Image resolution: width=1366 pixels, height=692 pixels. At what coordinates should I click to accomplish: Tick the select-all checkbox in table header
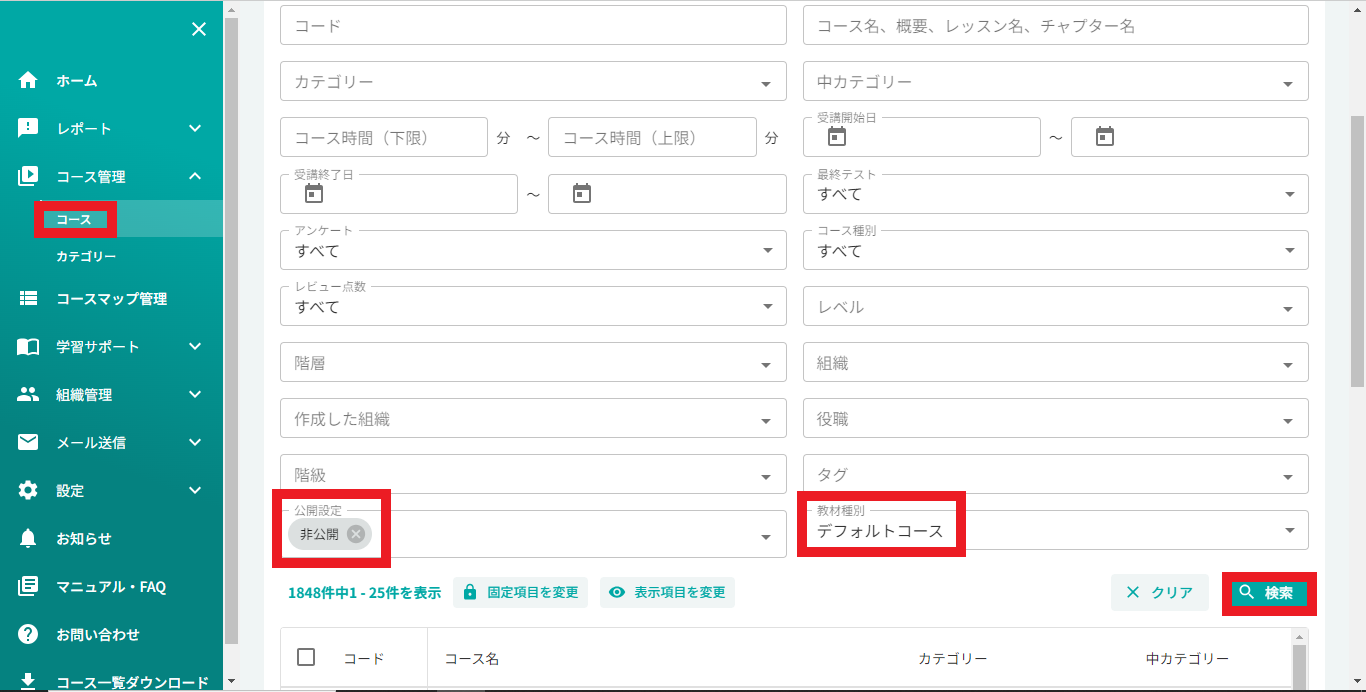(x=306, y=657)
